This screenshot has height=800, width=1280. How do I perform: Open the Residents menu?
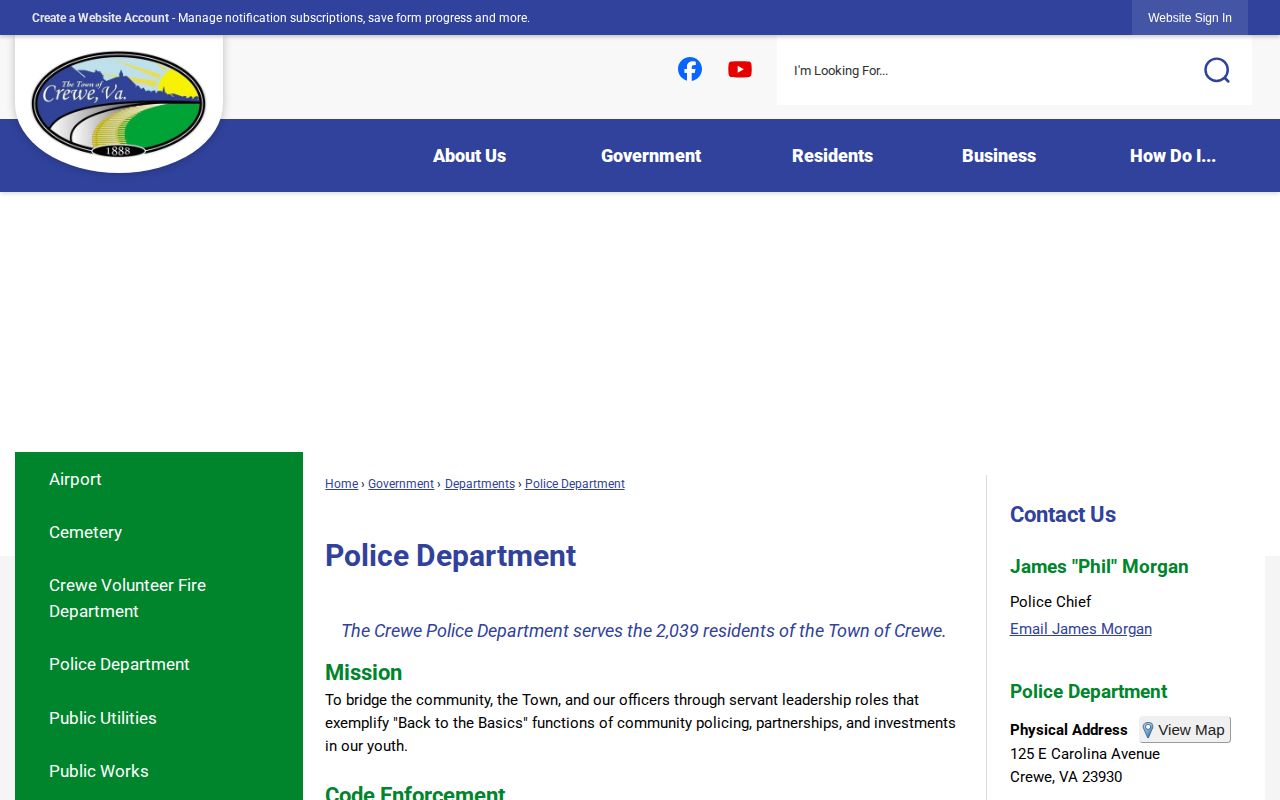coord(832,156)
